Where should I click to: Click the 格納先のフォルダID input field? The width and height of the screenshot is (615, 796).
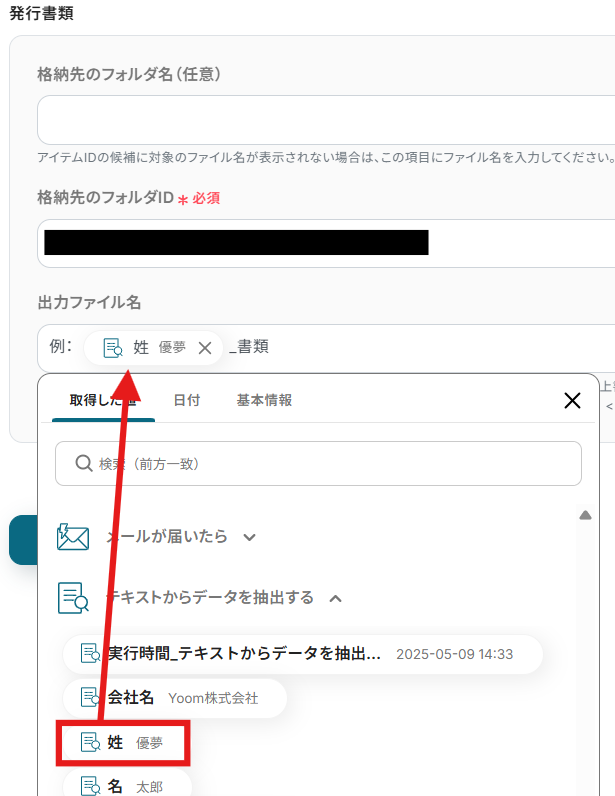[326, 243]
